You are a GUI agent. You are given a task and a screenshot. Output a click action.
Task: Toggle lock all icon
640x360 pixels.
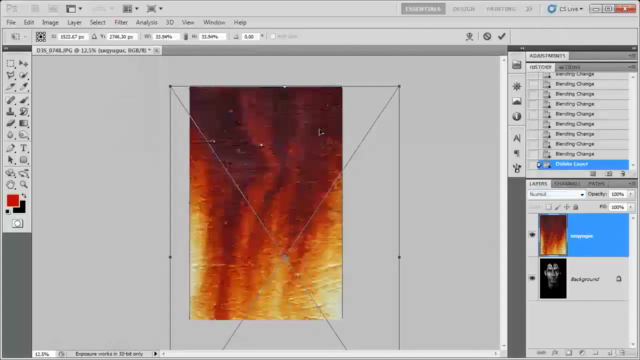click(x=576, y=207)
